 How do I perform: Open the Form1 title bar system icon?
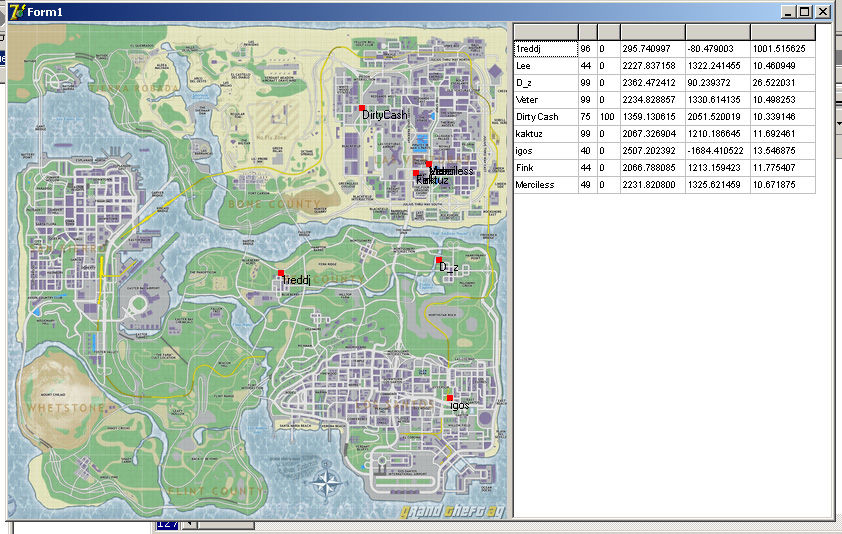[x=16, y=11]
